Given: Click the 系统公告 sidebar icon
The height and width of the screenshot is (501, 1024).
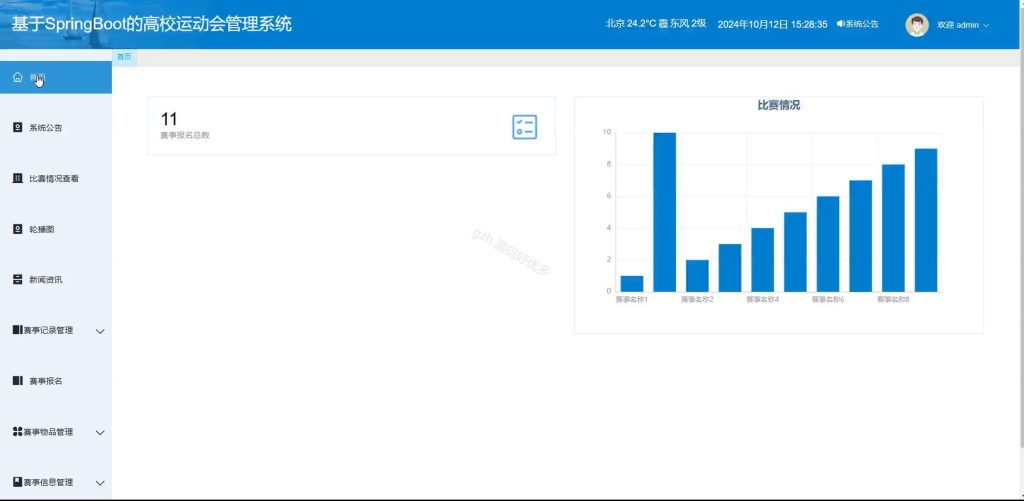Looking at the screenshot, I should point(18,128).
